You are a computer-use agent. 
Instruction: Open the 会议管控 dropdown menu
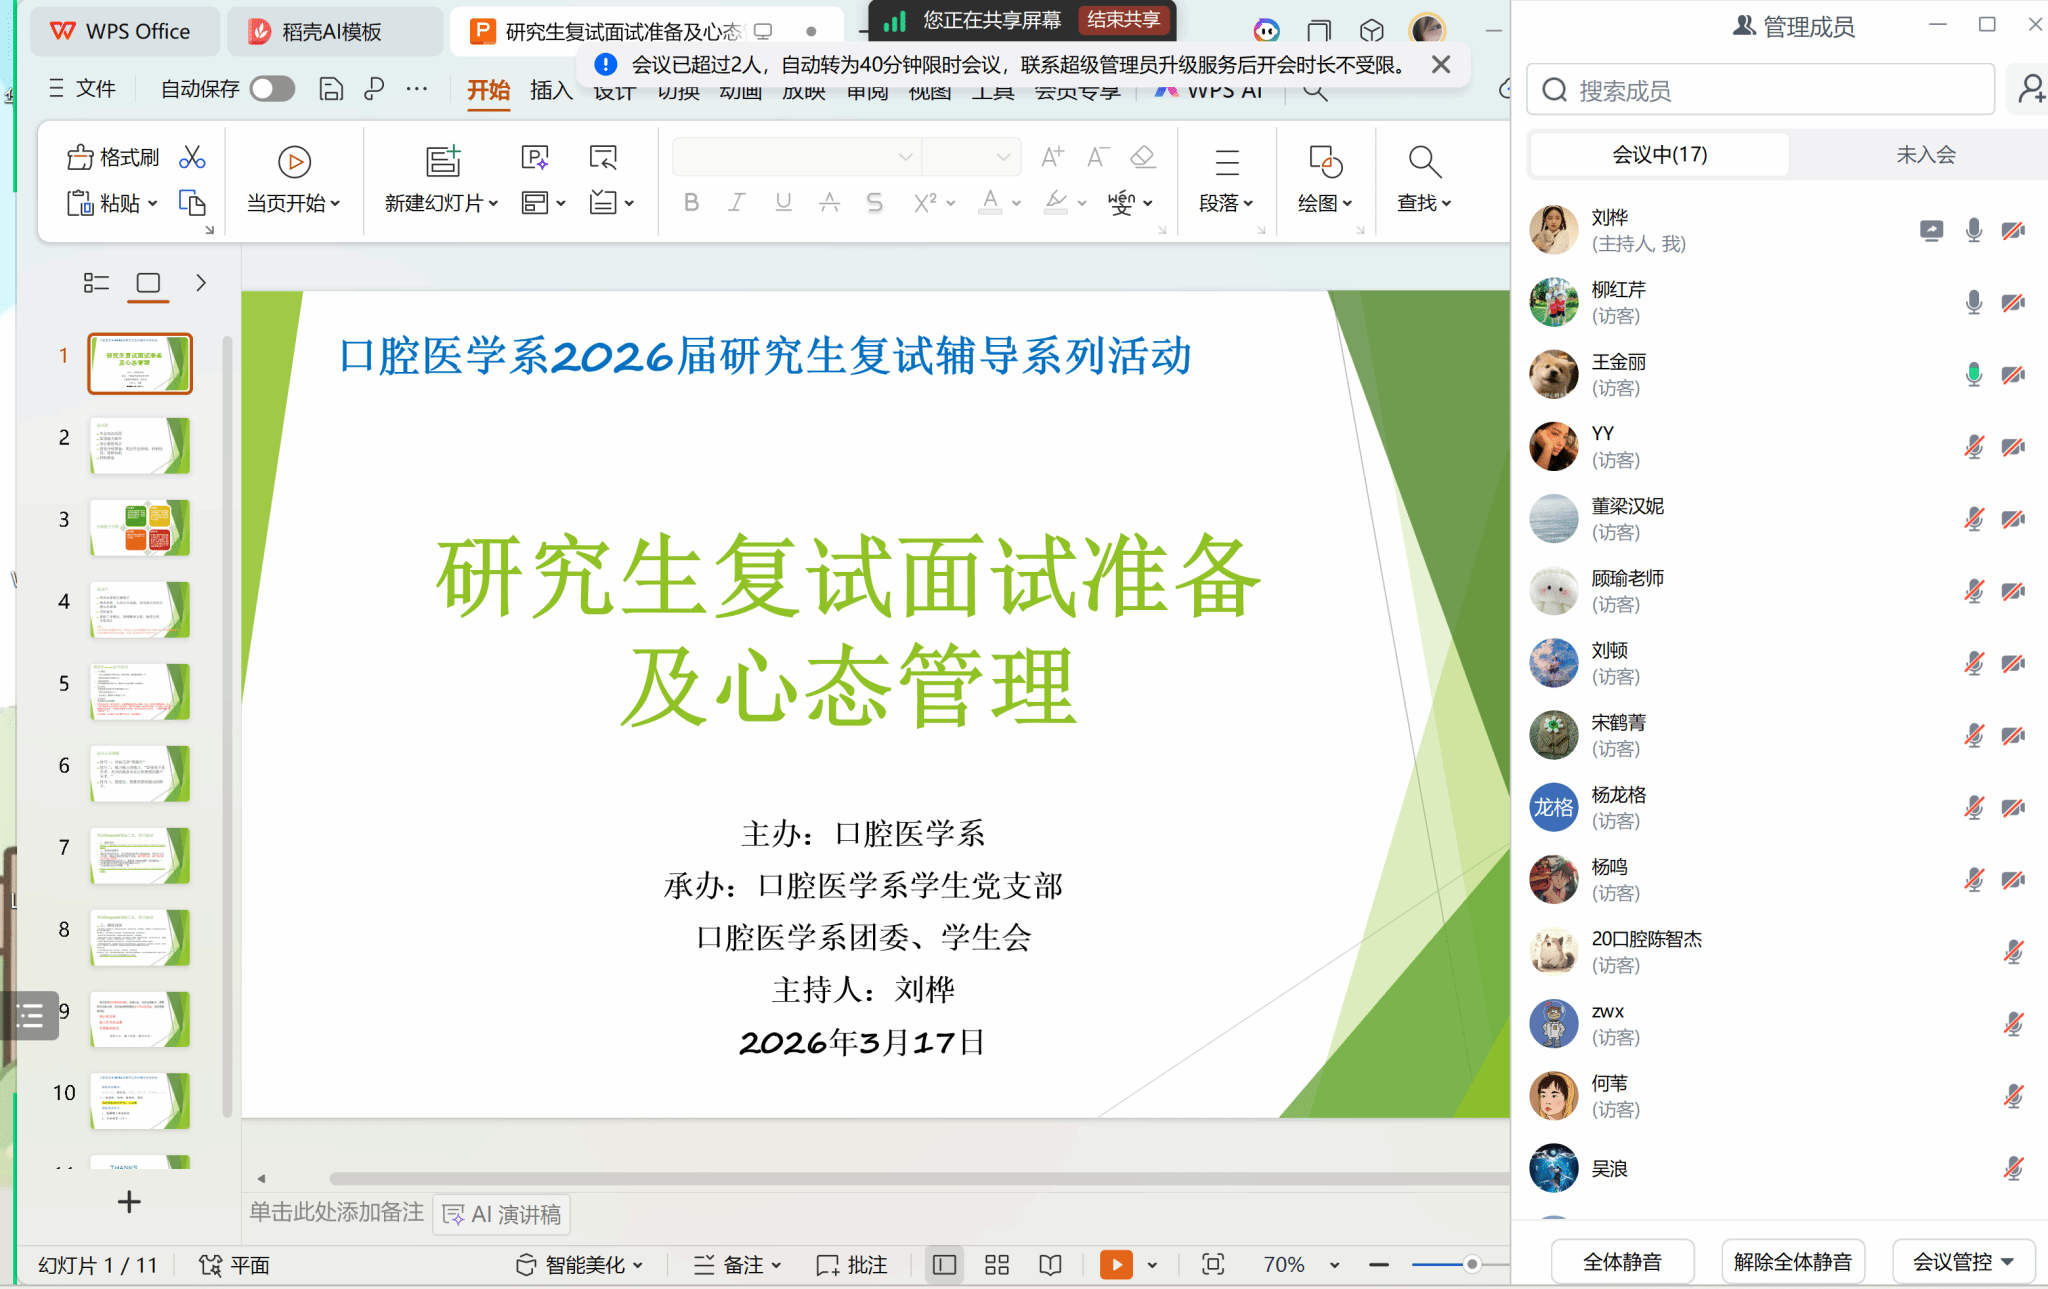tap(1963, 1262)
